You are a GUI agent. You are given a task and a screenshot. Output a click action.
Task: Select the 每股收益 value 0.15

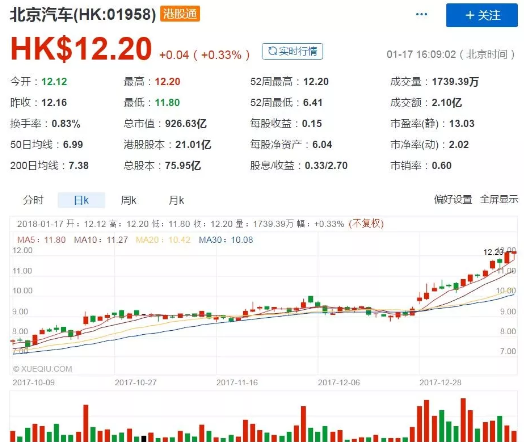click(x=312, y=124)
